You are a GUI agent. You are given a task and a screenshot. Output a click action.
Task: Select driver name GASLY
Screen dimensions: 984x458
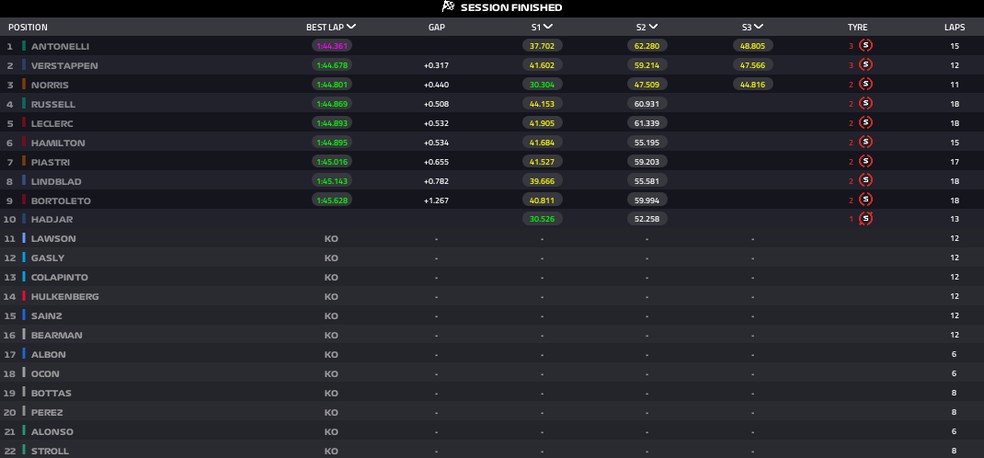click(x=48, y=258)
